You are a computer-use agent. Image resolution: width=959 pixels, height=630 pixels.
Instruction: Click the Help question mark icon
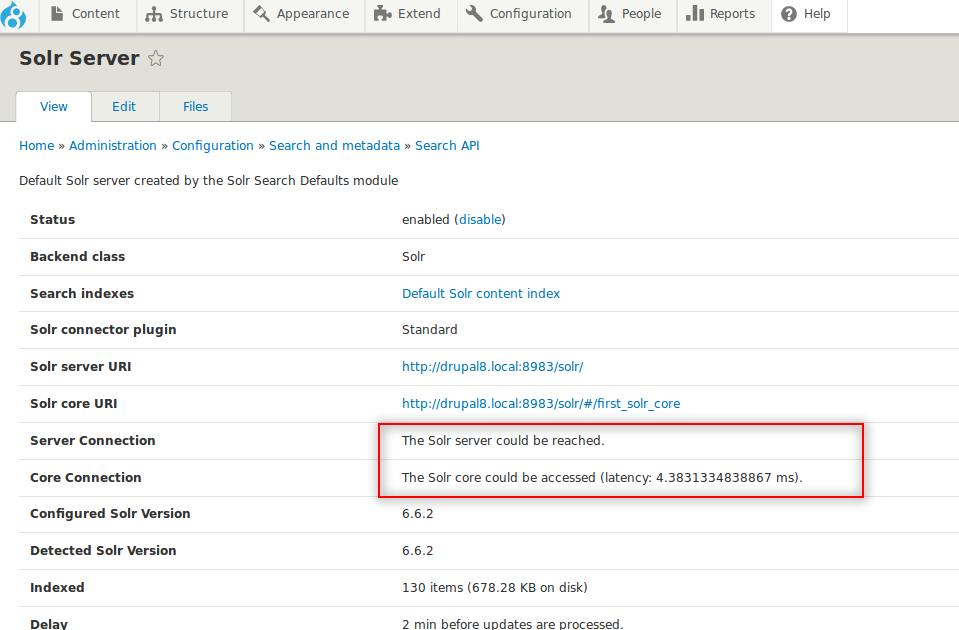point(789,13)
